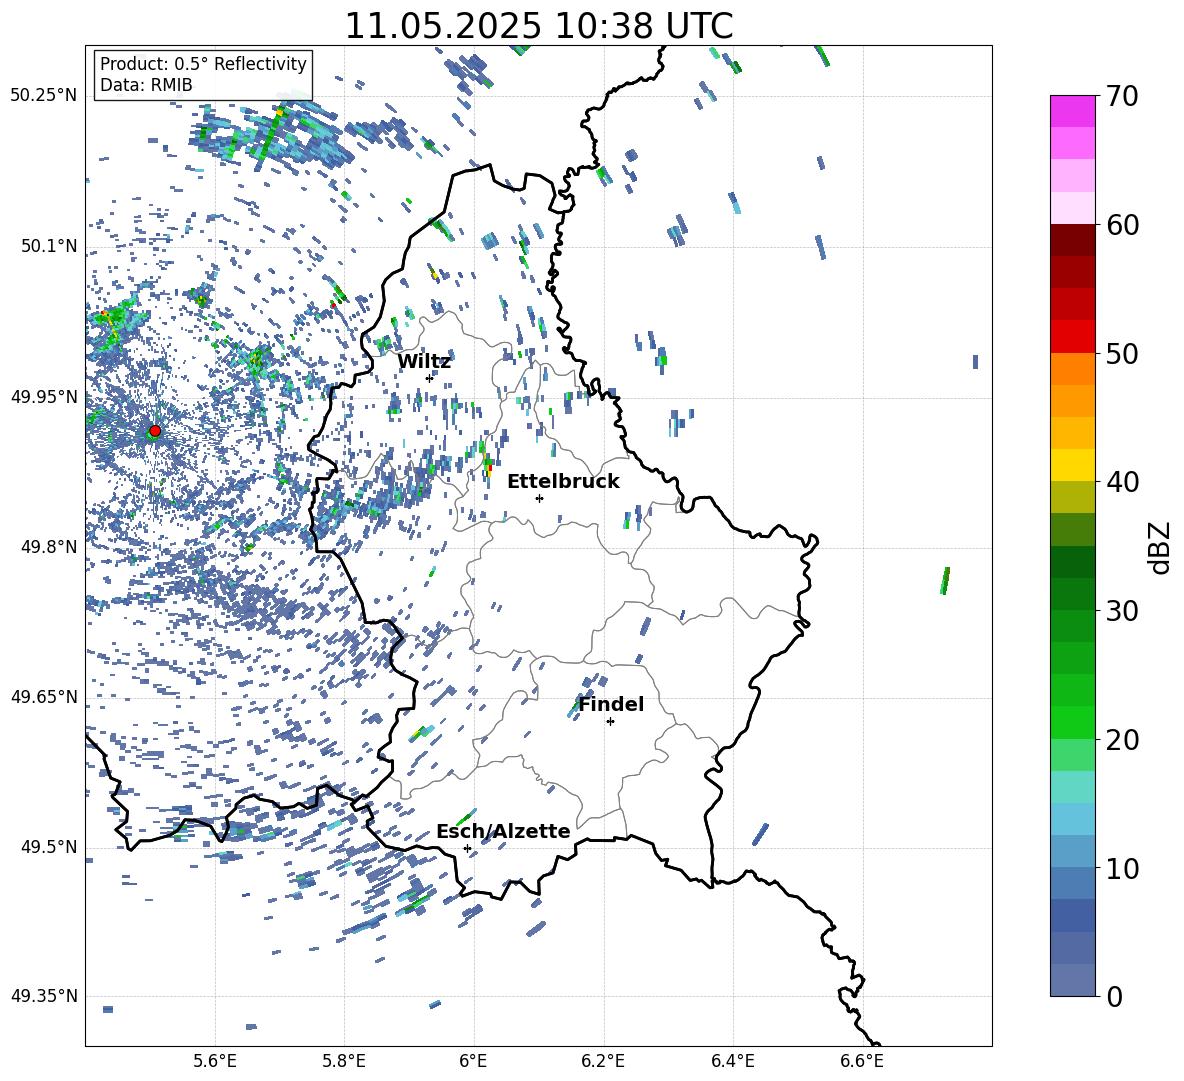Click the dark maroon colorbar segment below 60

(x=1072, y=240)
